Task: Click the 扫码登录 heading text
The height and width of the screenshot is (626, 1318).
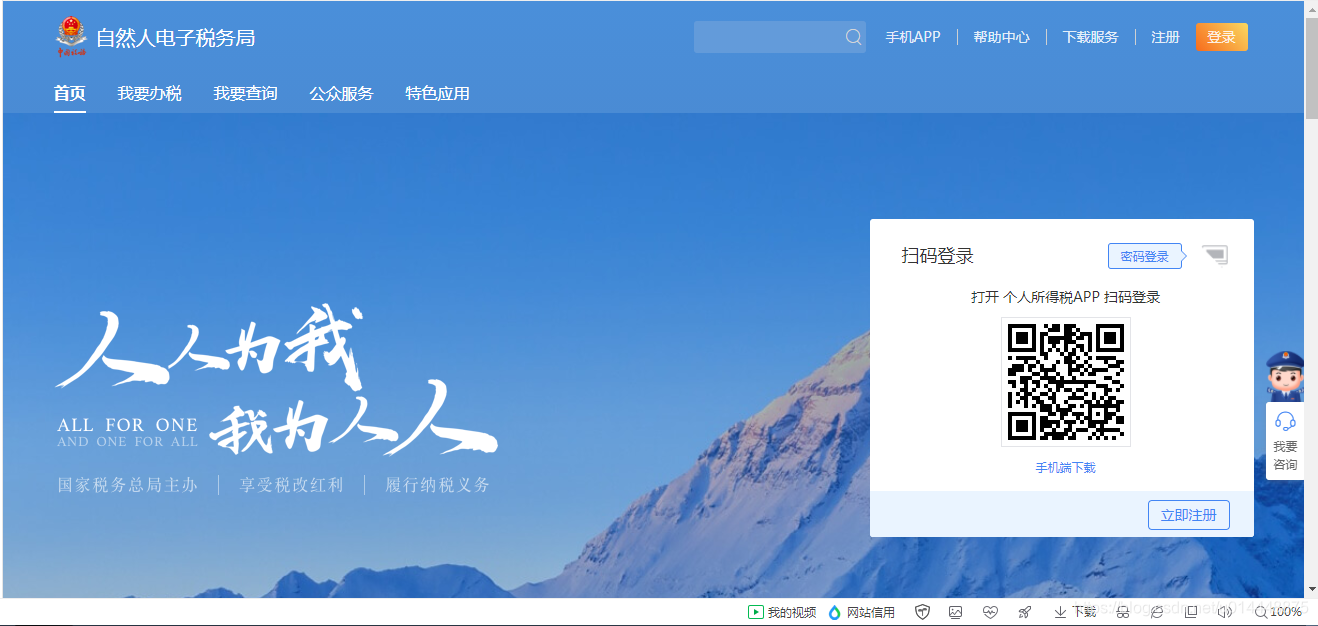Action: 938,255
